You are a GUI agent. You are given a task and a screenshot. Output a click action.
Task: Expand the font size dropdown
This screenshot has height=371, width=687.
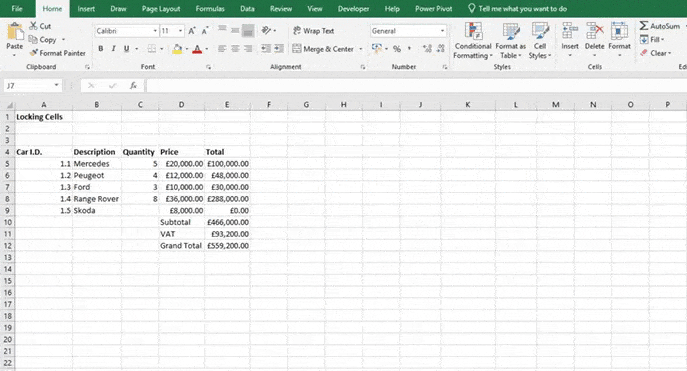click(181, 31)
